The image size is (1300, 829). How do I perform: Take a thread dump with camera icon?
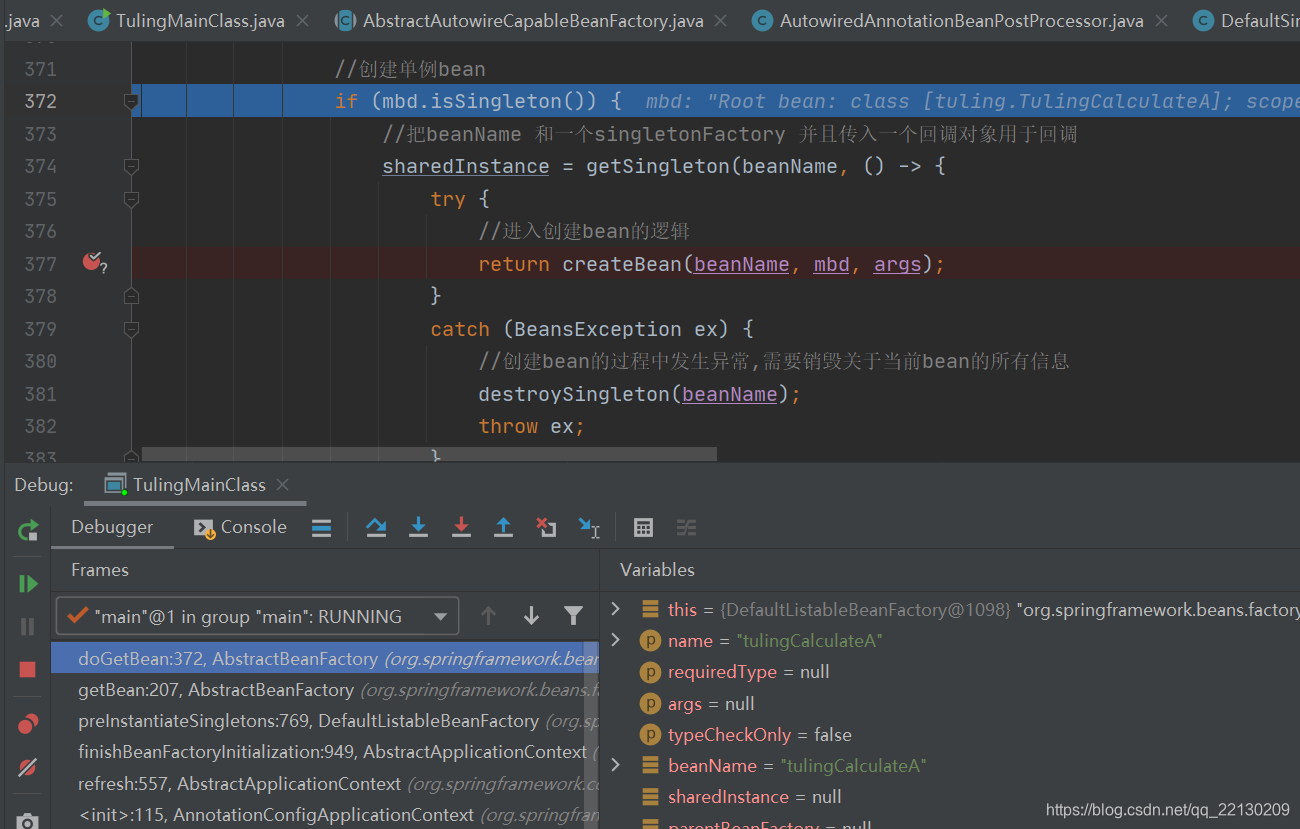(28, 821)
